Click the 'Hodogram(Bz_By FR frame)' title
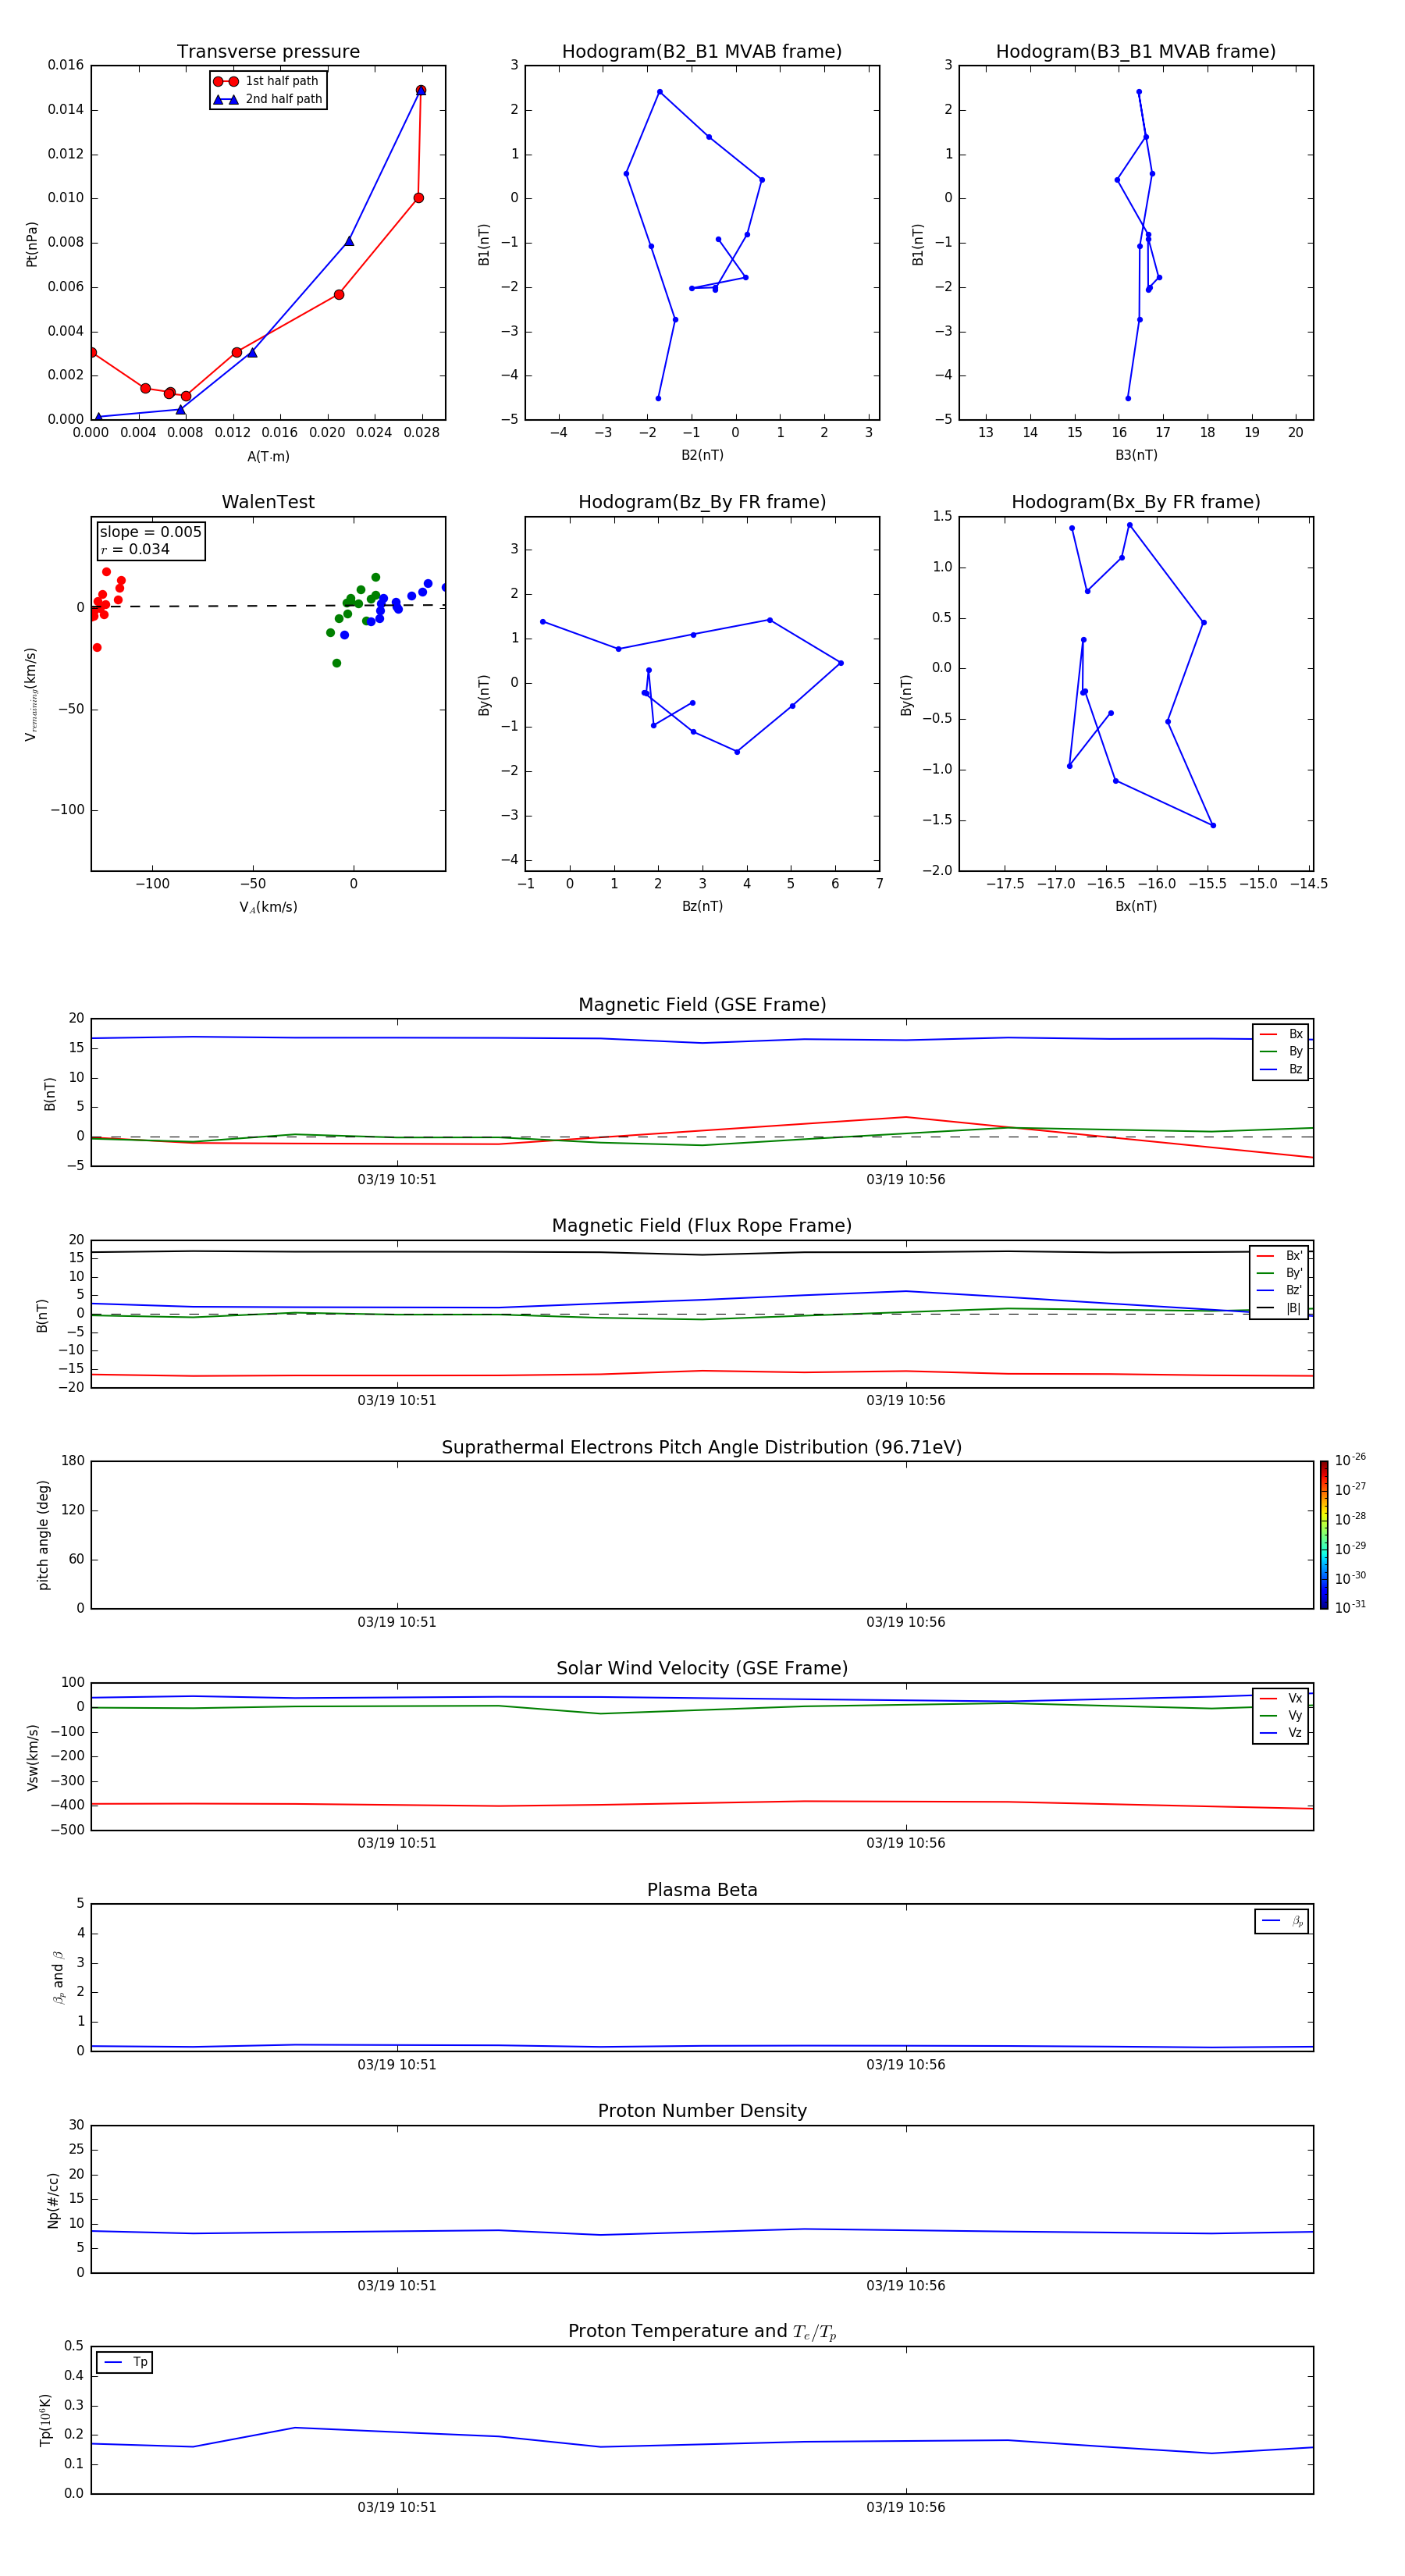Screen dimensions: 1405x2576 [x=702, y=502]
